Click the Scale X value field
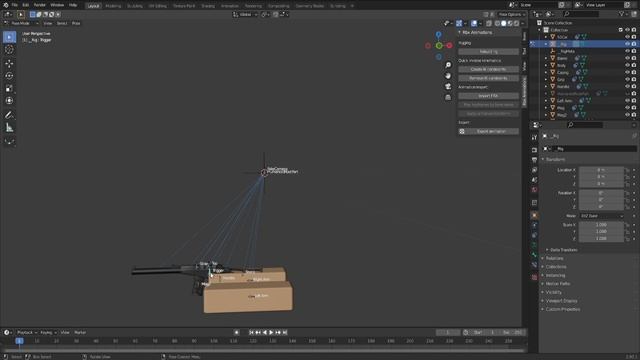 pyautogui.click(x=601, y=225)
